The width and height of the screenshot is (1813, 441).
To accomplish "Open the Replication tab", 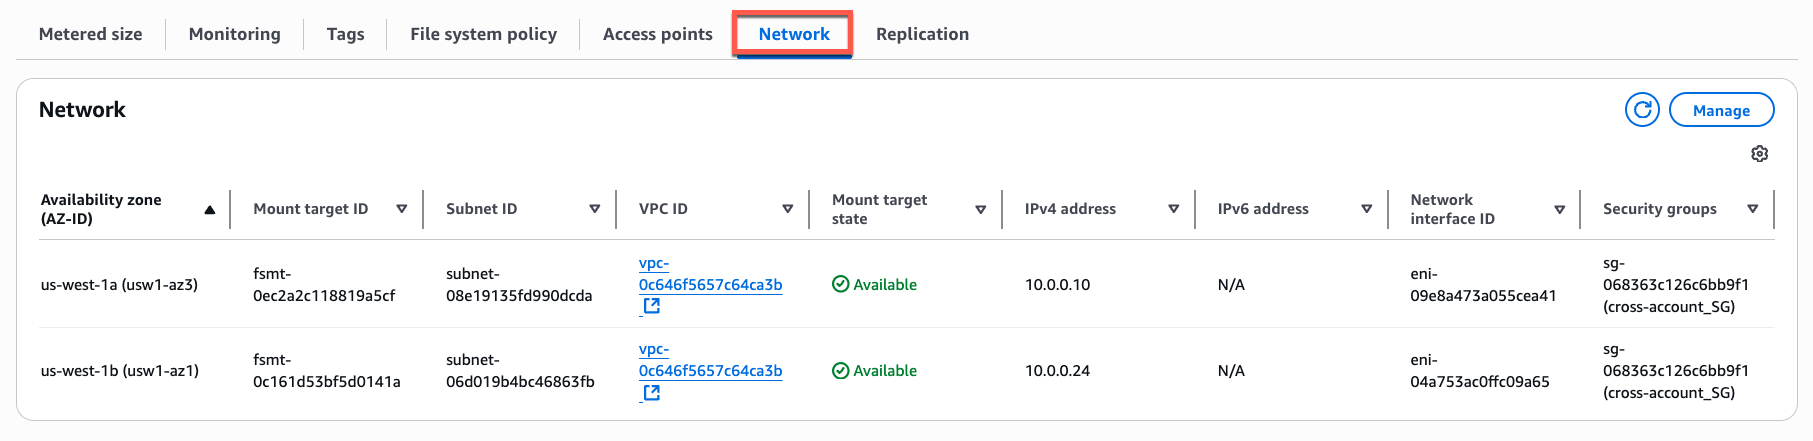I will coord(922,34).
